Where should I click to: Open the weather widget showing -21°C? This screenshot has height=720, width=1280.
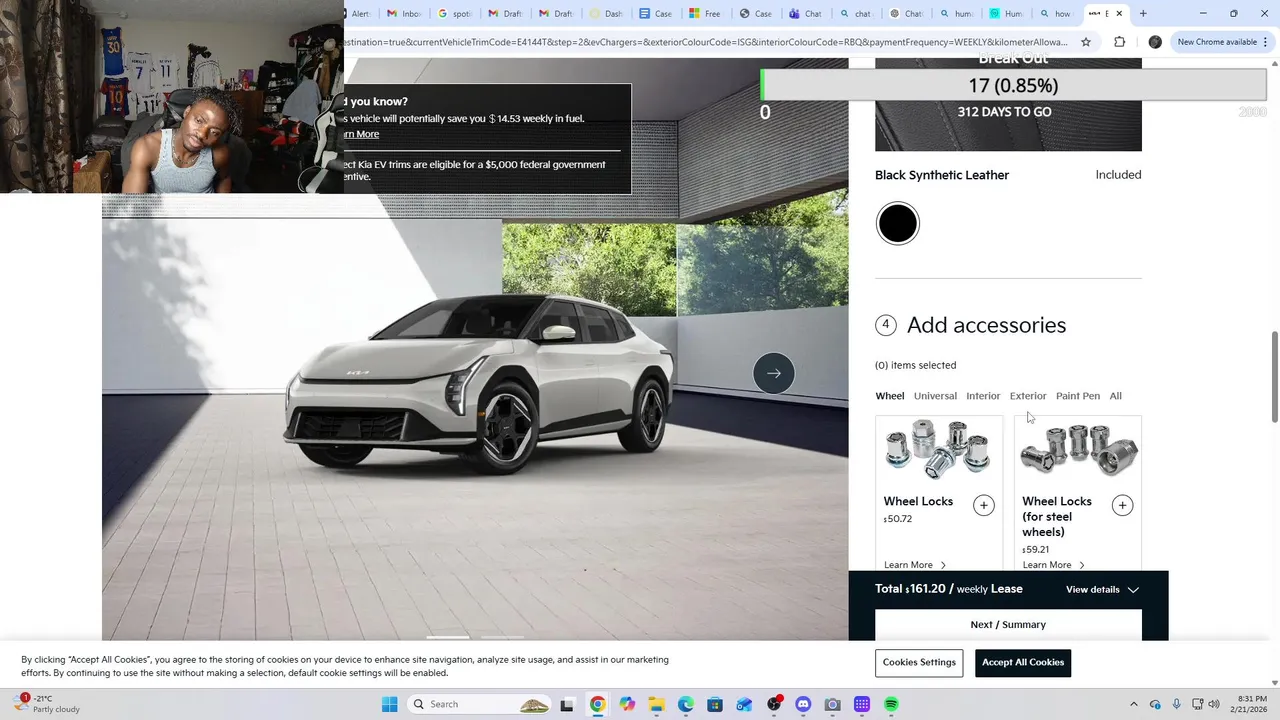click(45, 704)
